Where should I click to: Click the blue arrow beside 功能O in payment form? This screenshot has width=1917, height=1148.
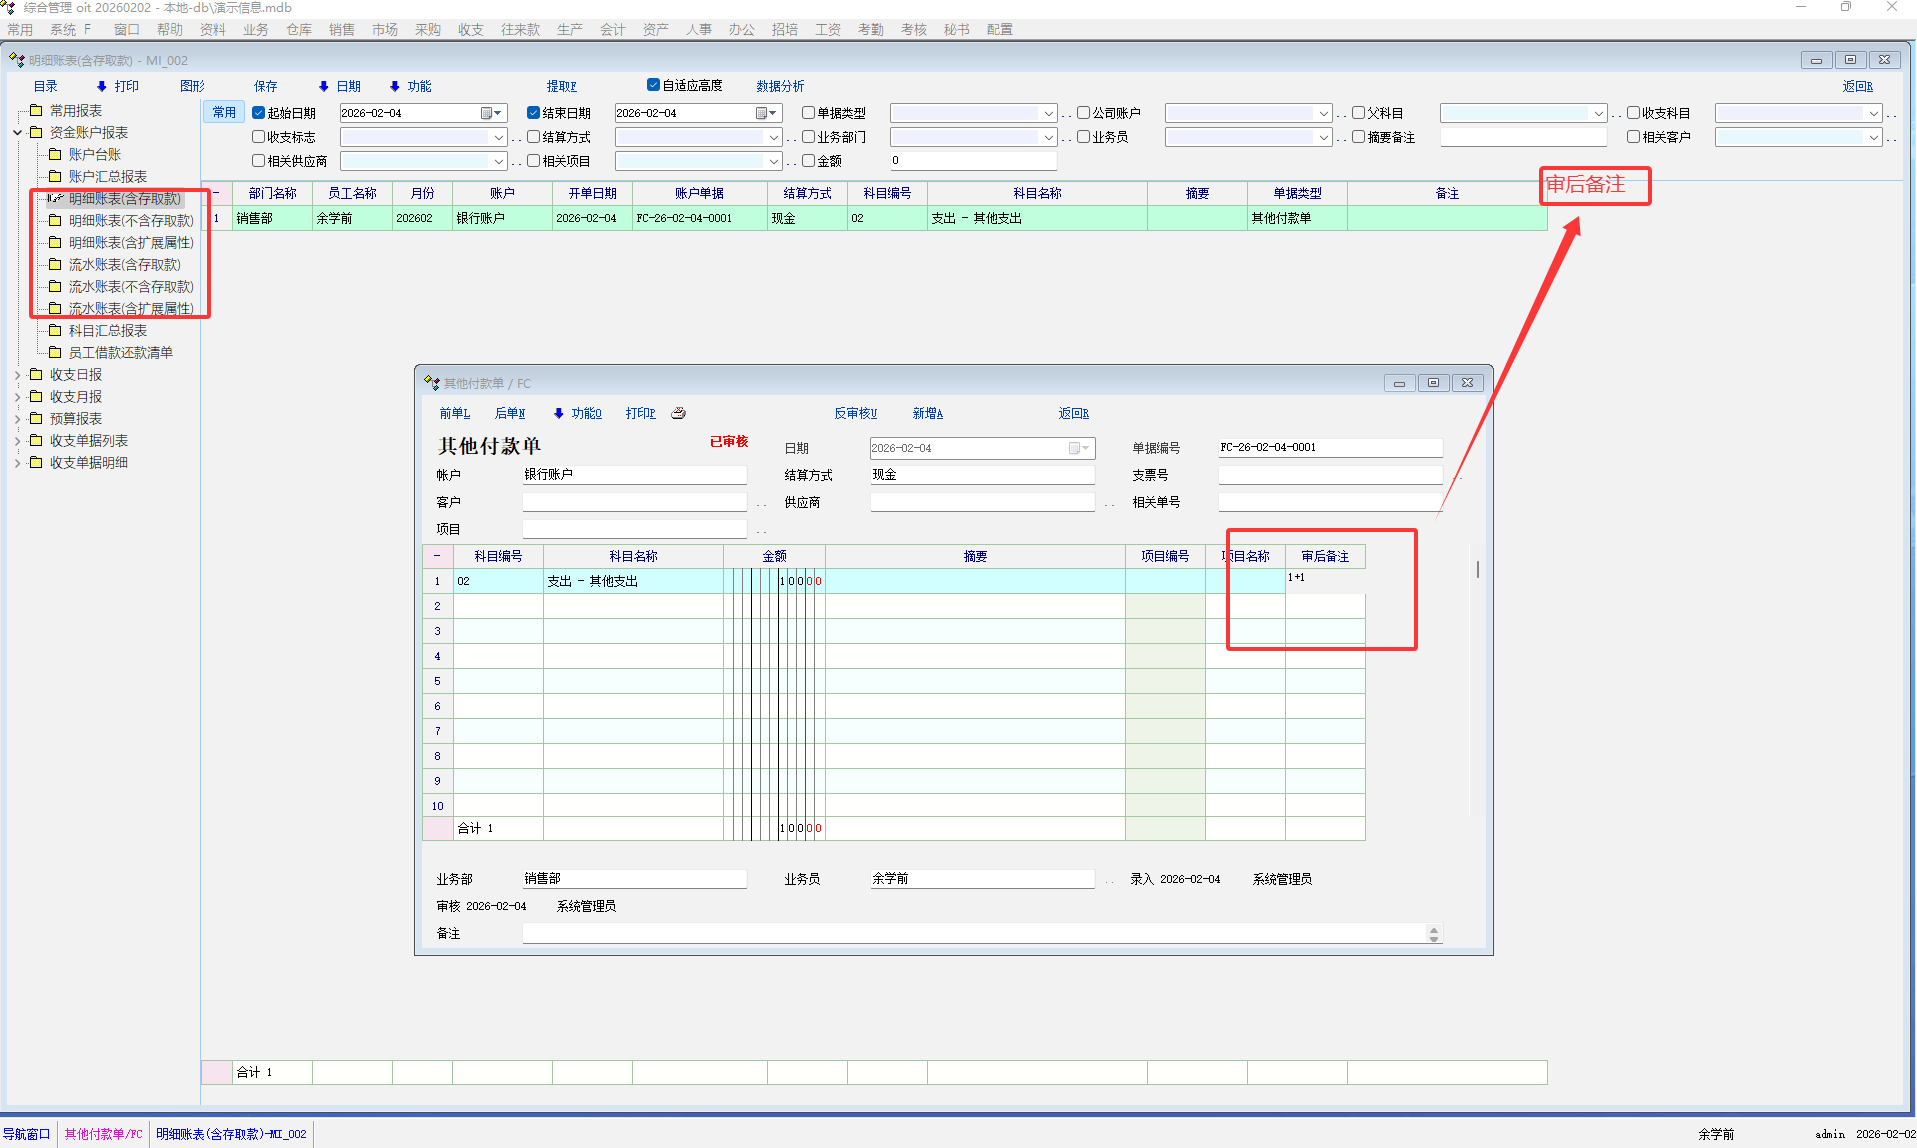558,413
